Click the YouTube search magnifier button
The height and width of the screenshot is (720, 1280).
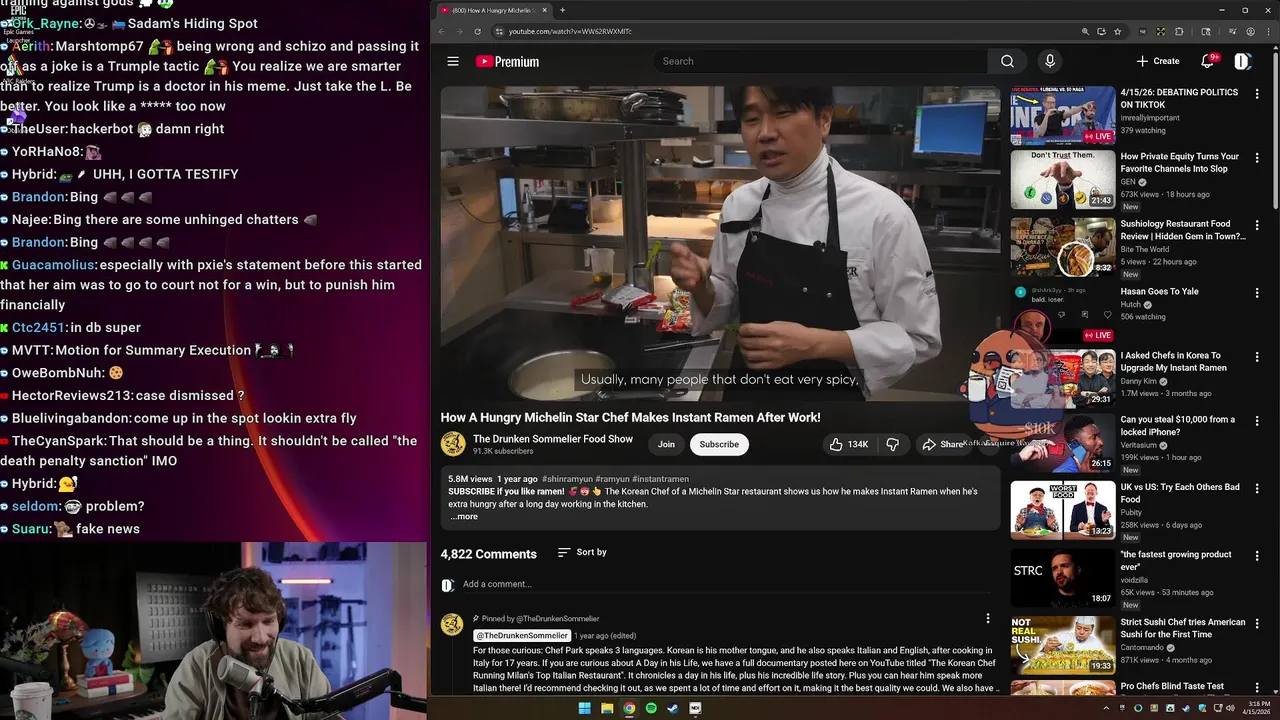coord(1007,61)
